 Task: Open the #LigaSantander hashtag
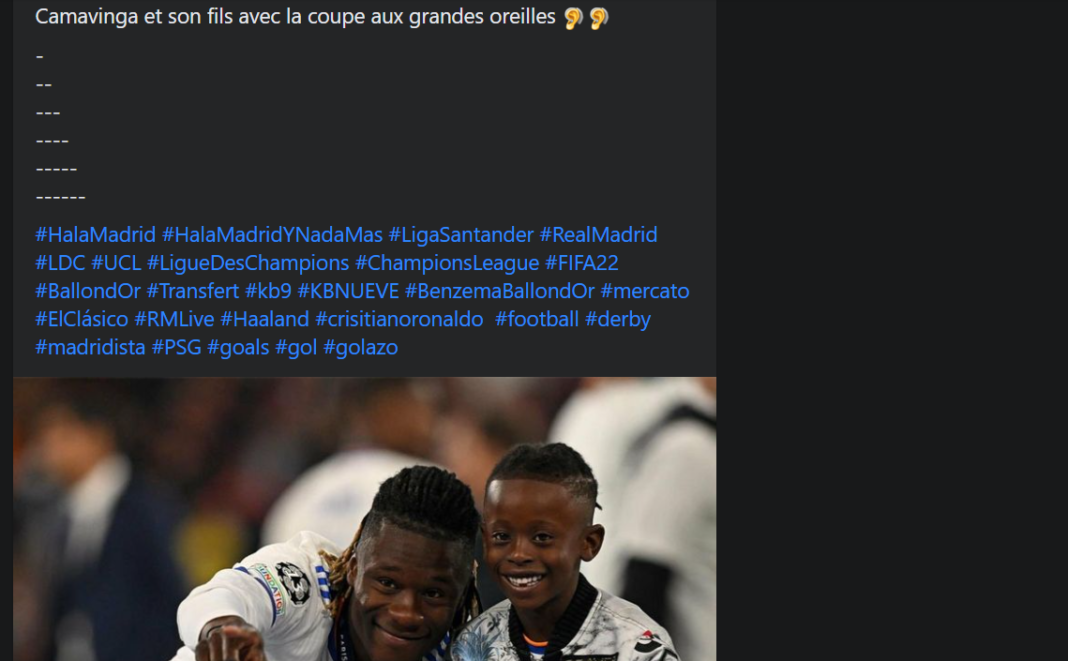[x=461, y=235]
